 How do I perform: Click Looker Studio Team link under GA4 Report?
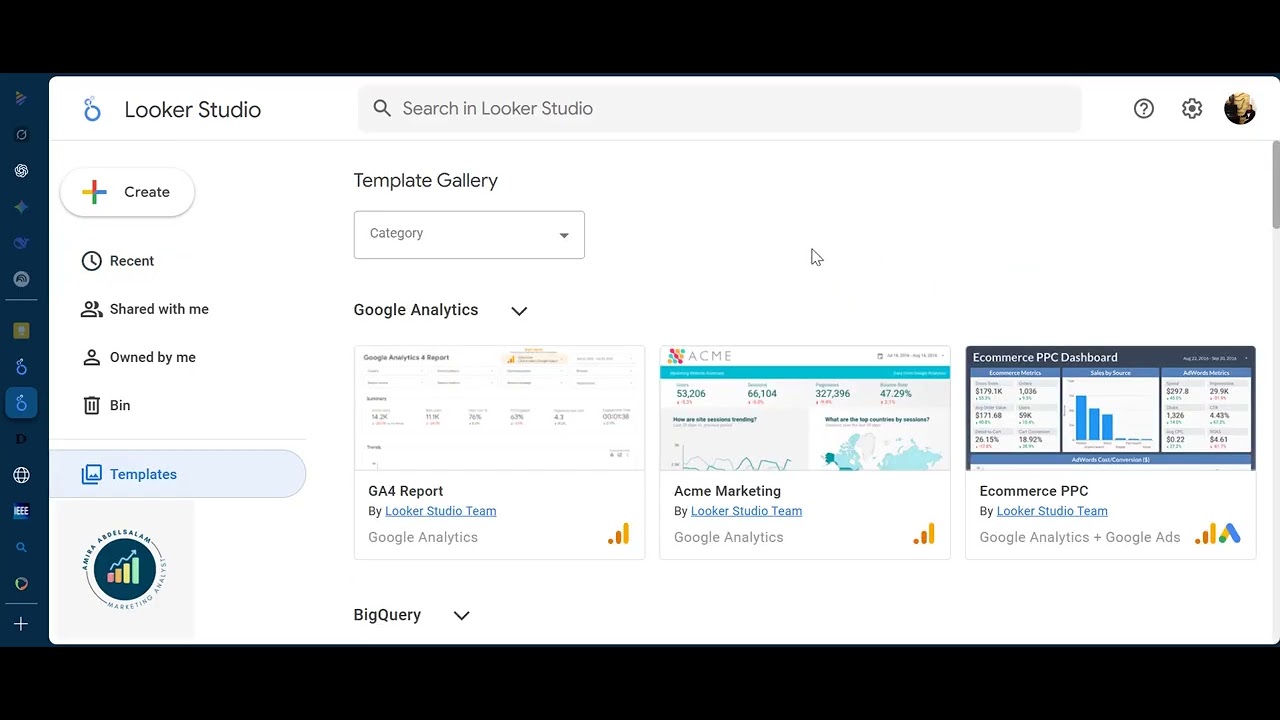pos(441,511)
